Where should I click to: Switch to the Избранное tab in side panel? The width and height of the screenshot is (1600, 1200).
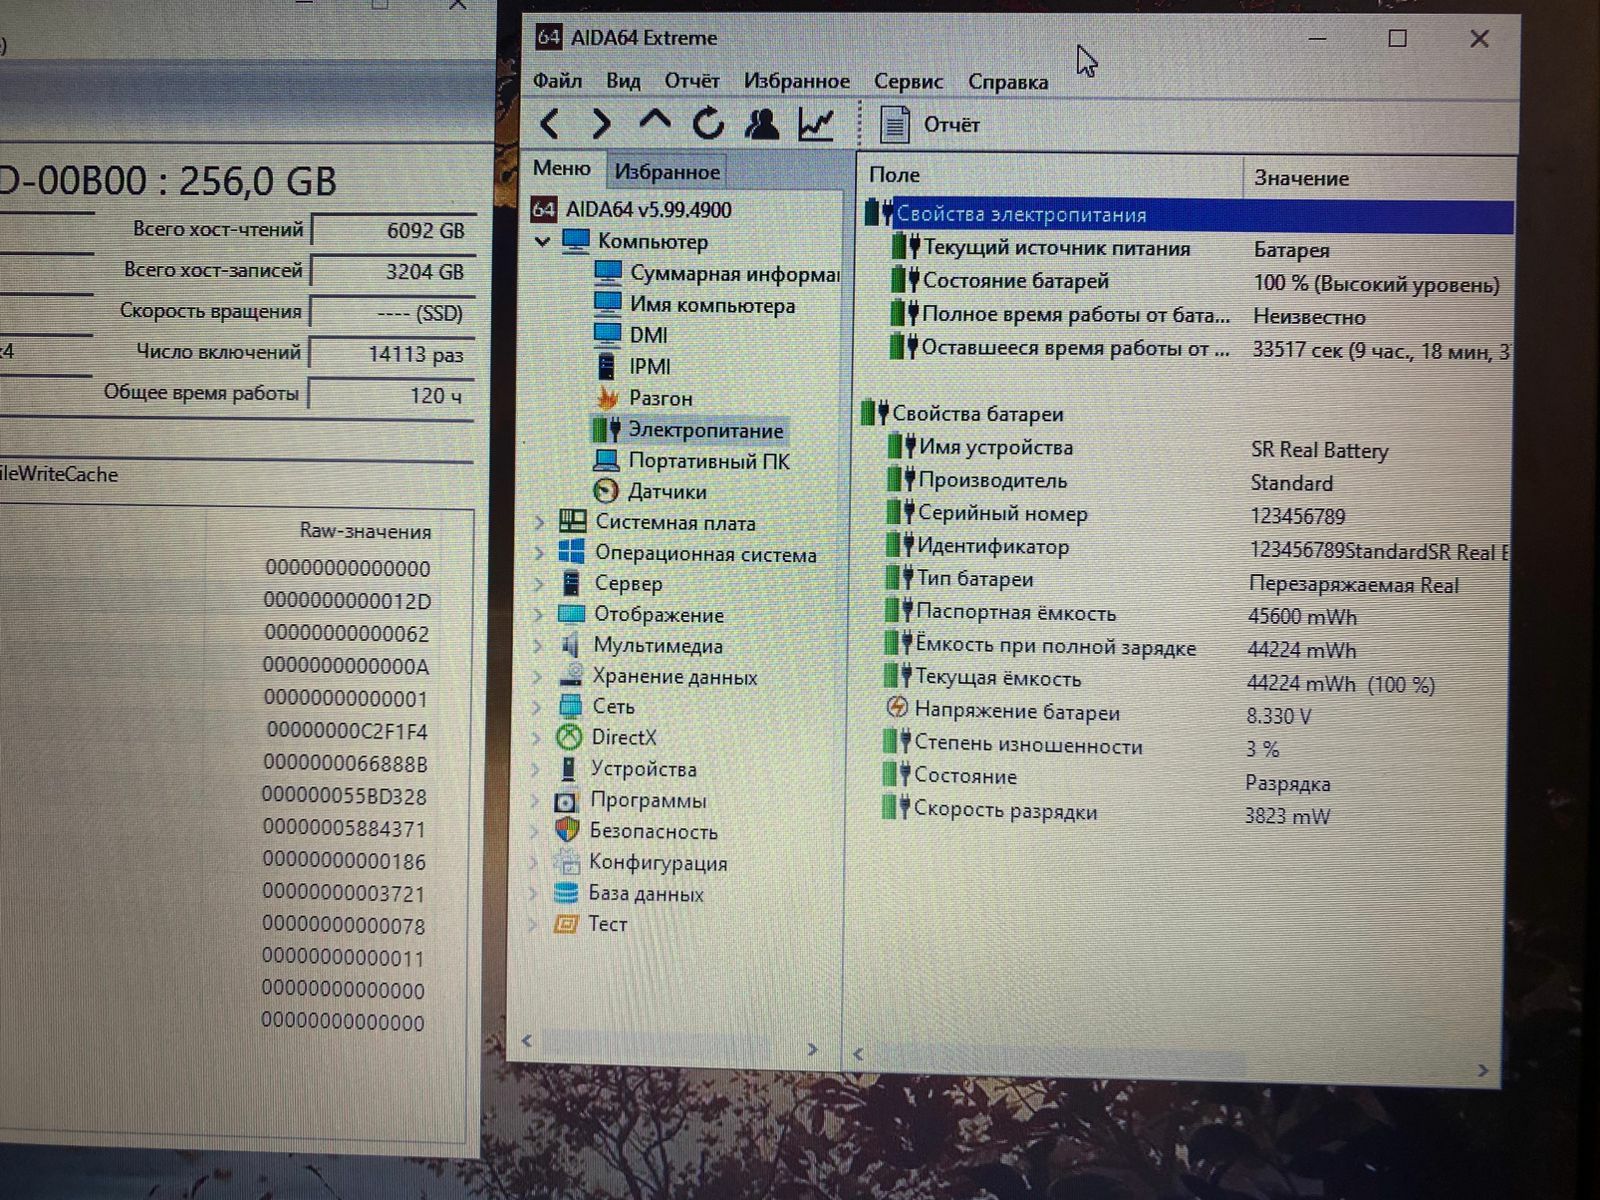[667, 172]
